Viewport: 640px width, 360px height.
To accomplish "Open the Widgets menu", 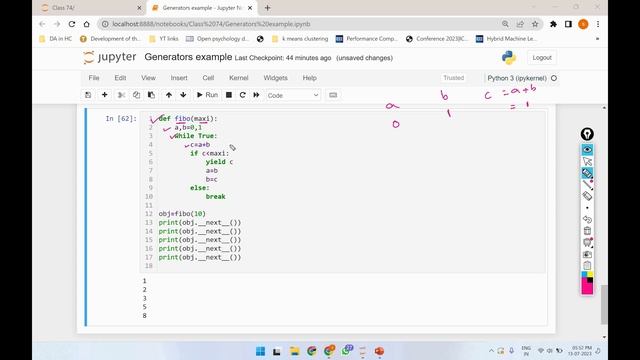I will click(276, 78).
